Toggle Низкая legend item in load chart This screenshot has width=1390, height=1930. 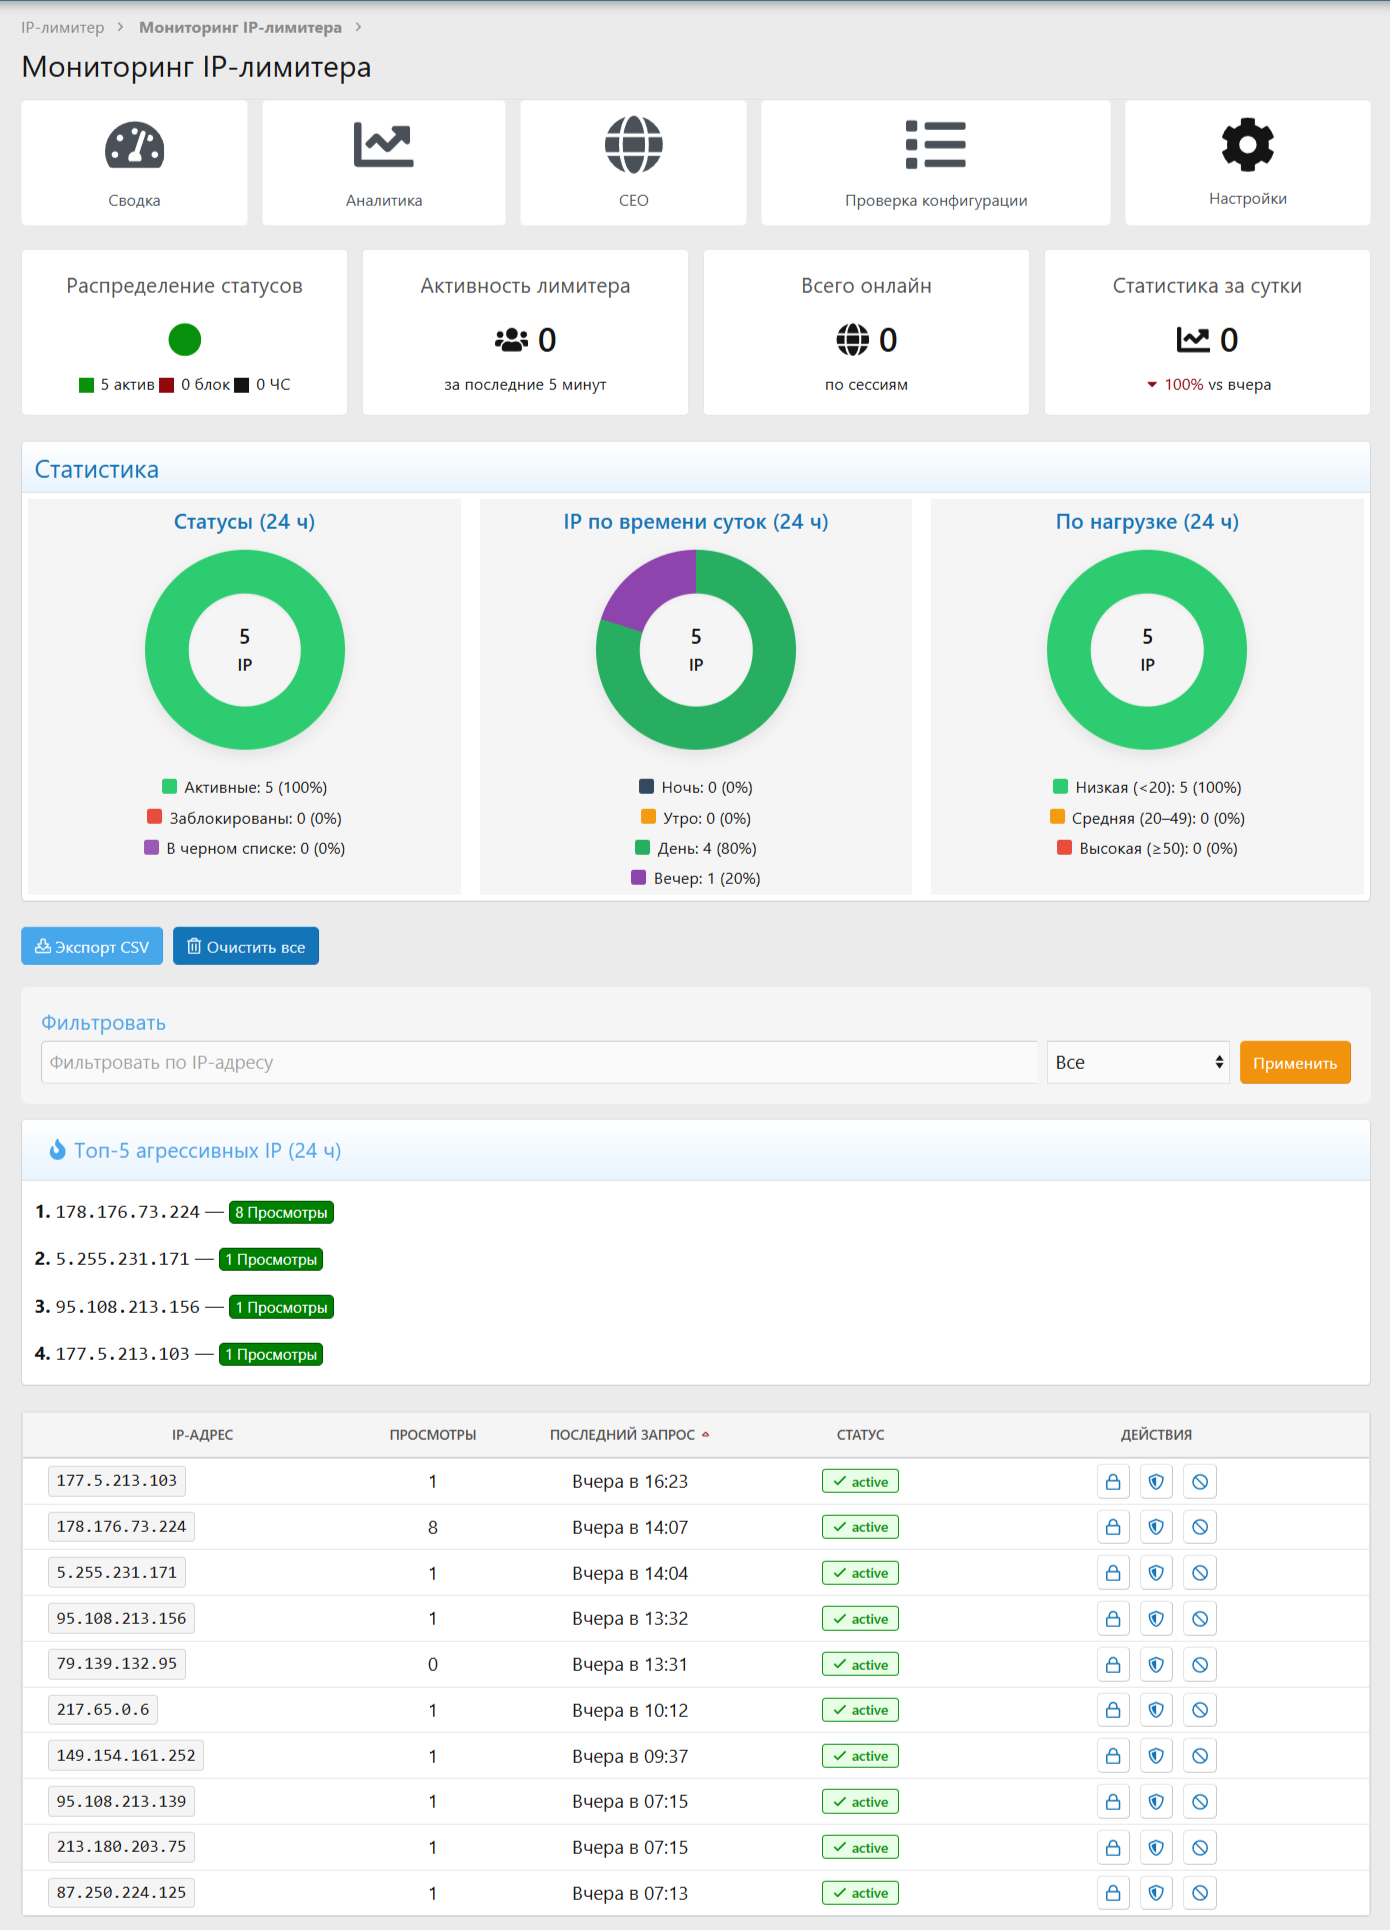1147,788
